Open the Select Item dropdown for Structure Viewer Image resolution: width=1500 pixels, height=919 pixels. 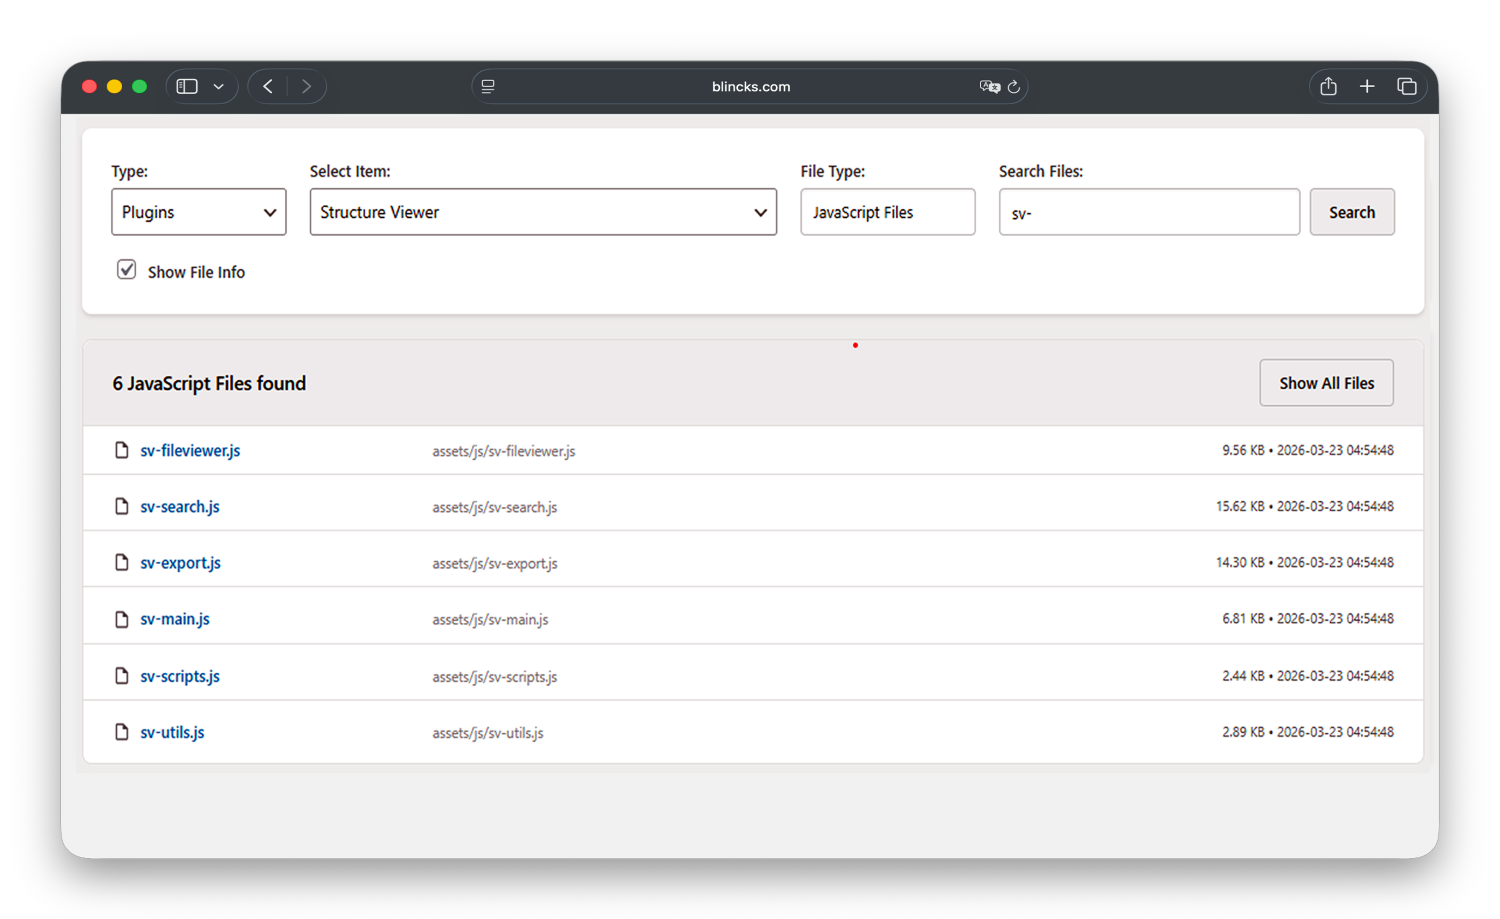543,212
